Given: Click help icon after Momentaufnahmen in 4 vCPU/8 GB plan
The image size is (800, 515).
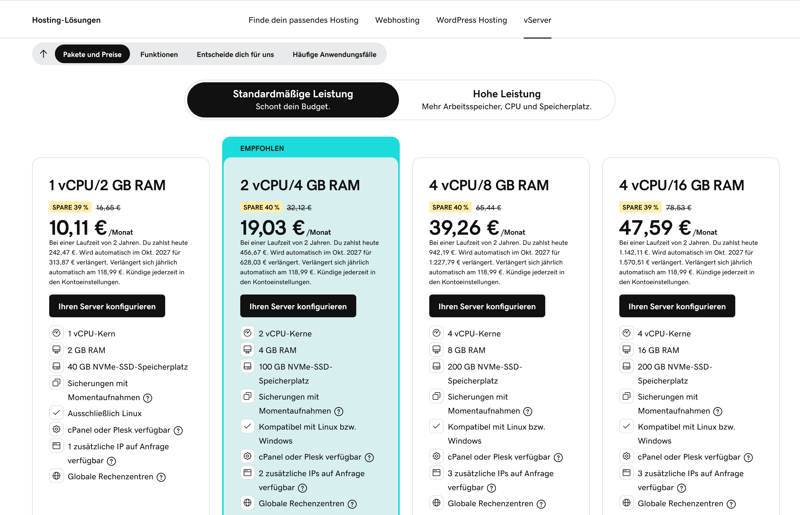Looking at the screenshot, I should [527, 411].
